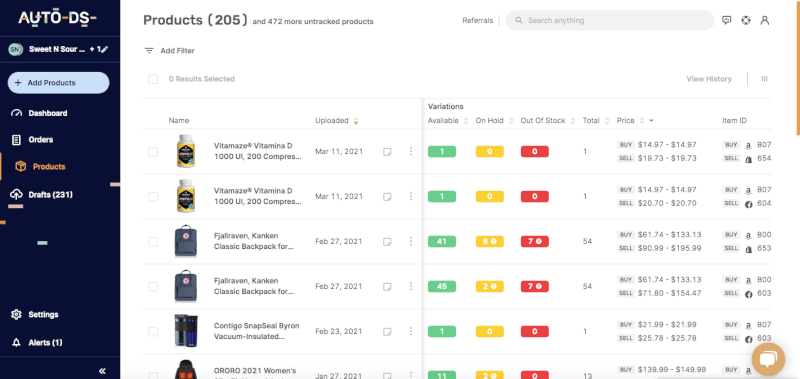Image resolution: width=800 pixels, height=379 pixels.
Task: Click the Contigo tumbler thumbnail
Action: click(185, 332)
